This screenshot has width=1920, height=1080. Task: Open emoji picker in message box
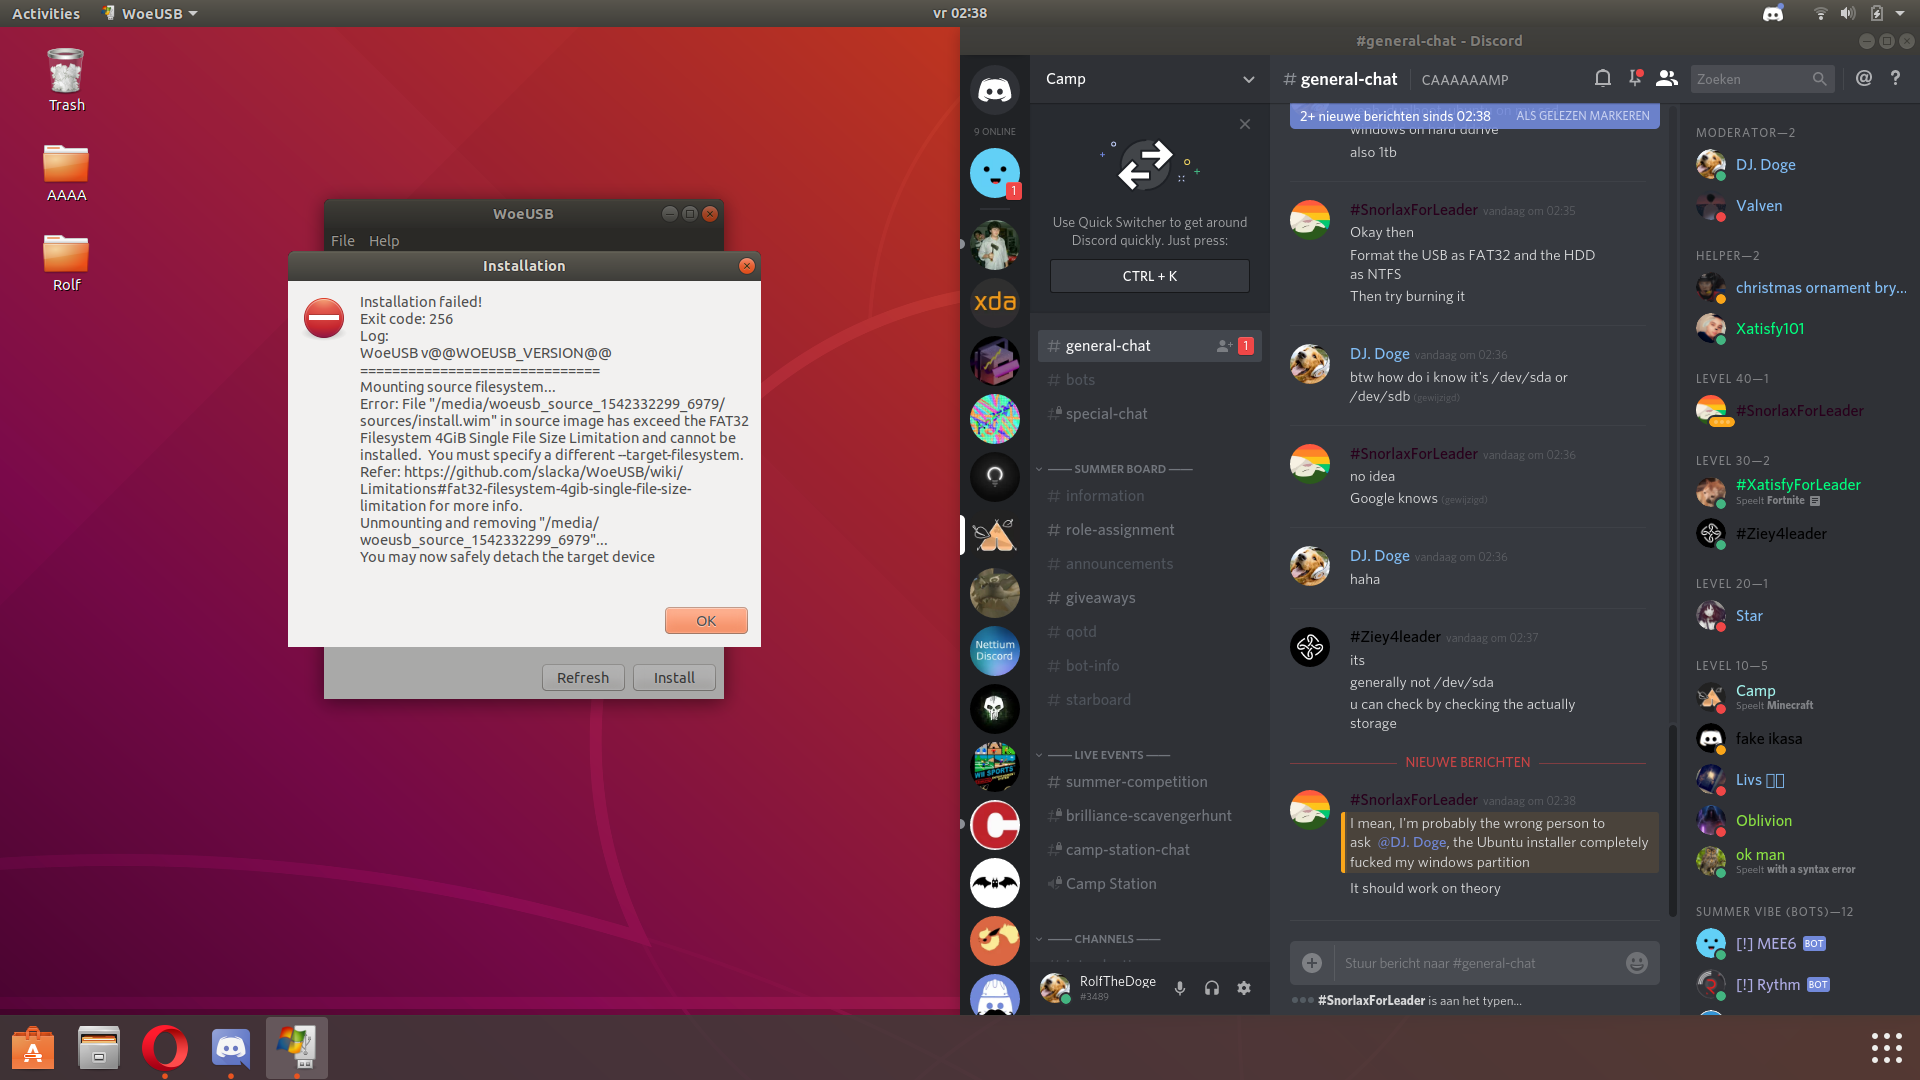[x=1637, y=963]
